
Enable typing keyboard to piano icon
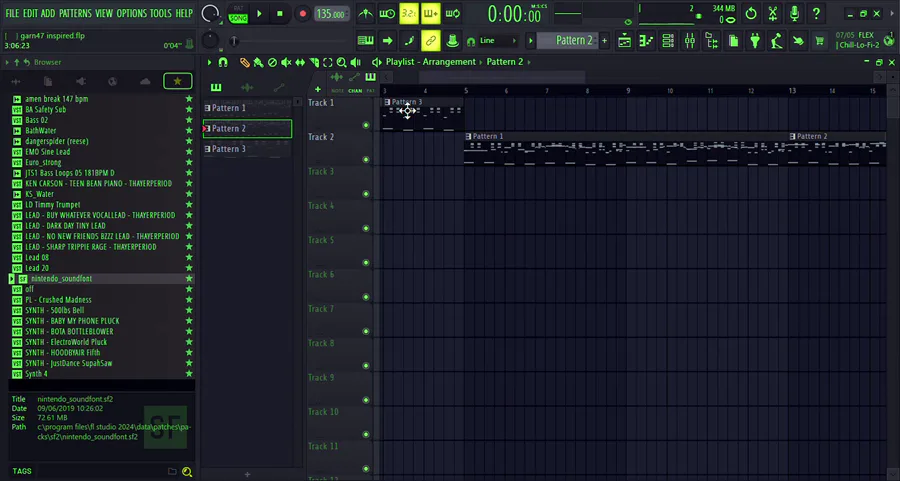point(366,41)
